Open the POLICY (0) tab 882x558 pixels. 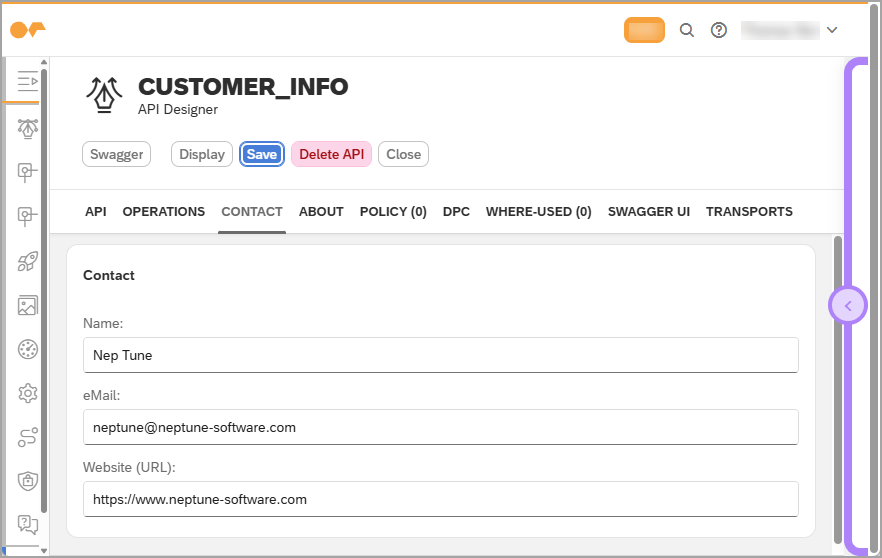393,212
